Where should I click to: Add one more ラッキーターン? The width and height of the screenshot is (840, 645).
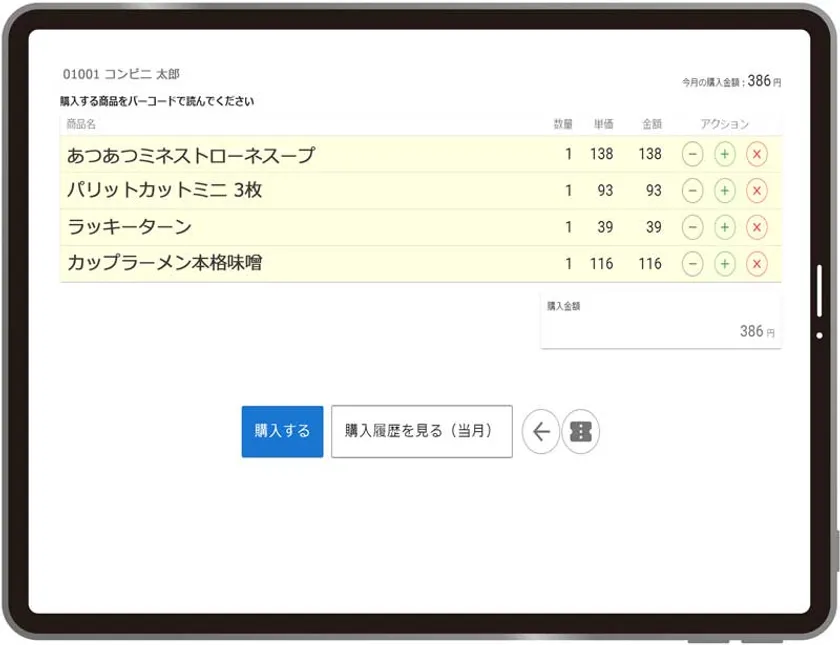[725, 227]
